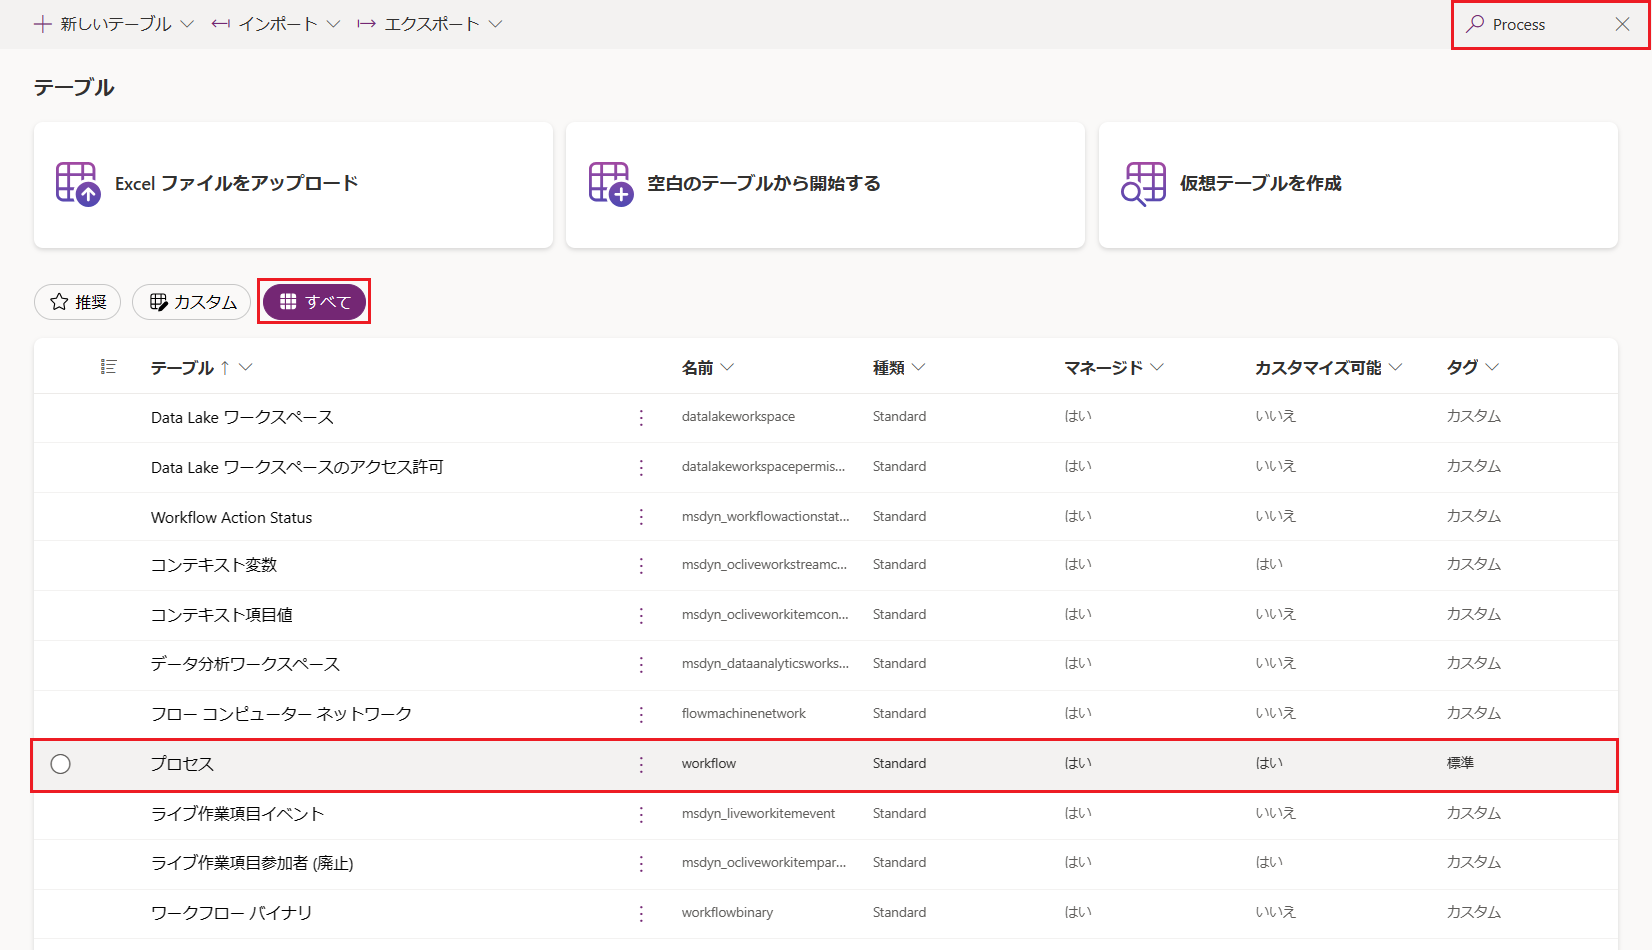Viewport: 1652px width, 950px height.
Task: Expand the 新しいテーブル dropdown
Action: tap(187, 24)
